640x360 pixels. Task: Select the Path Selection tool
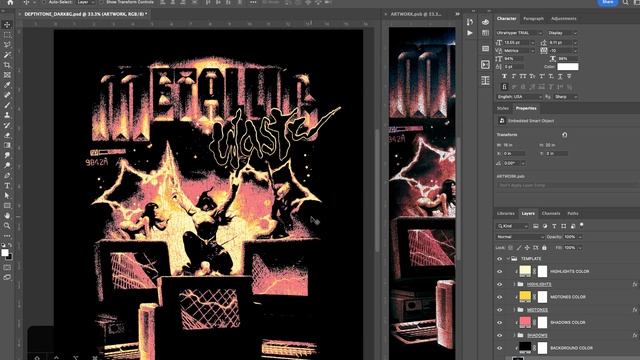pos(7,196)
